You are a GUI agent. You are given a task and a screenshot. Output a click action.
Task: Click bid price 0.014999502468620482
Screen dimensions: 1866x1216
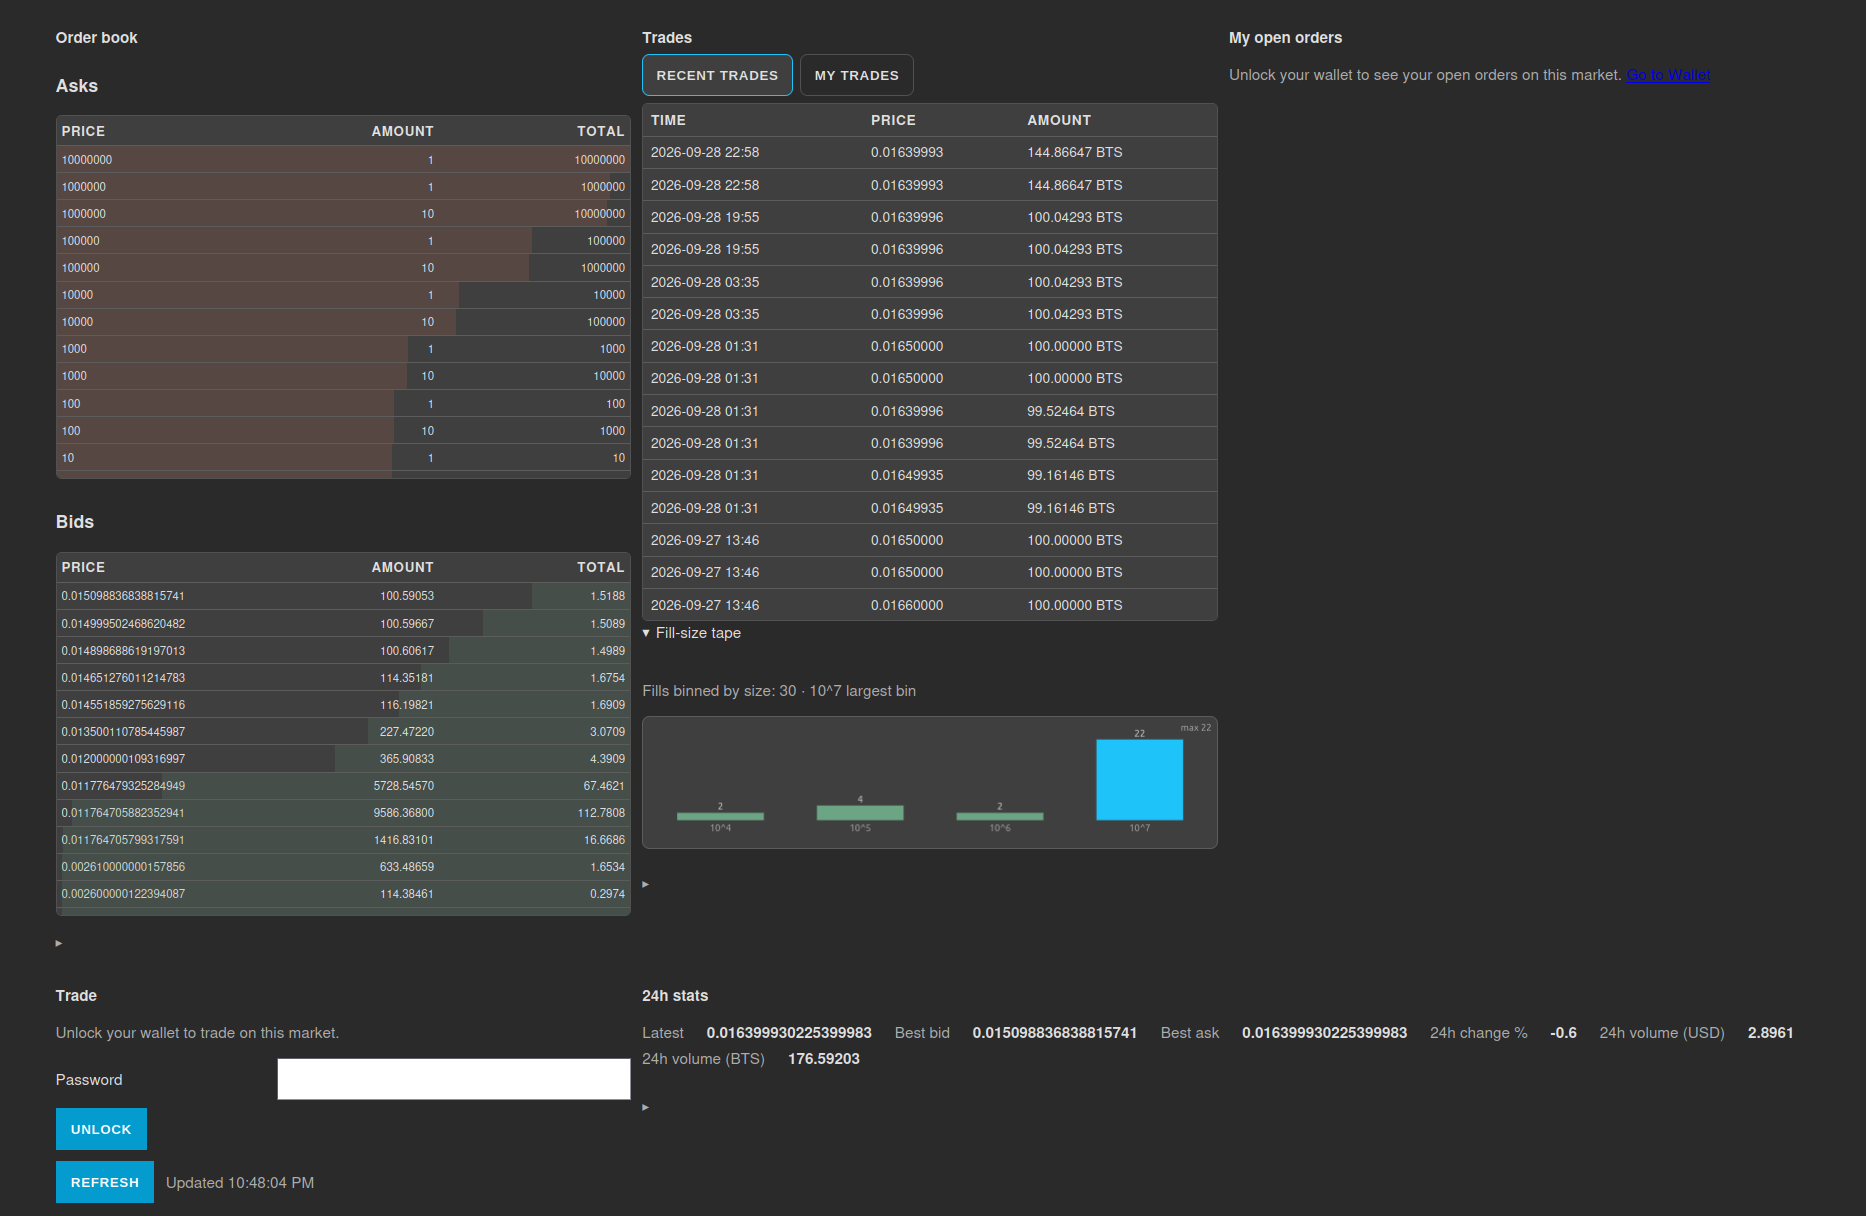[x=123, y=624]
